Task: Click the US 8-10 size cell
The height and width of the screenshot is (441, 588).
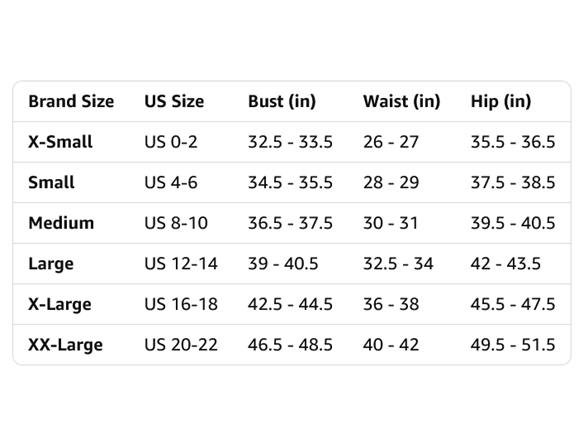Action: pos(176,223)
